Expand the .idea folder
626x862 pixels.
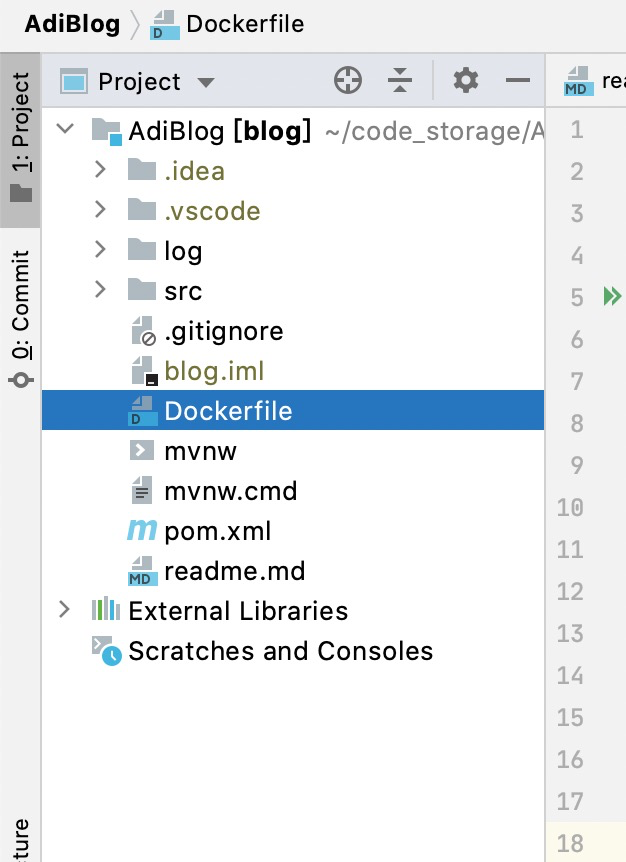pyautogui.click(x=99, y=170)
